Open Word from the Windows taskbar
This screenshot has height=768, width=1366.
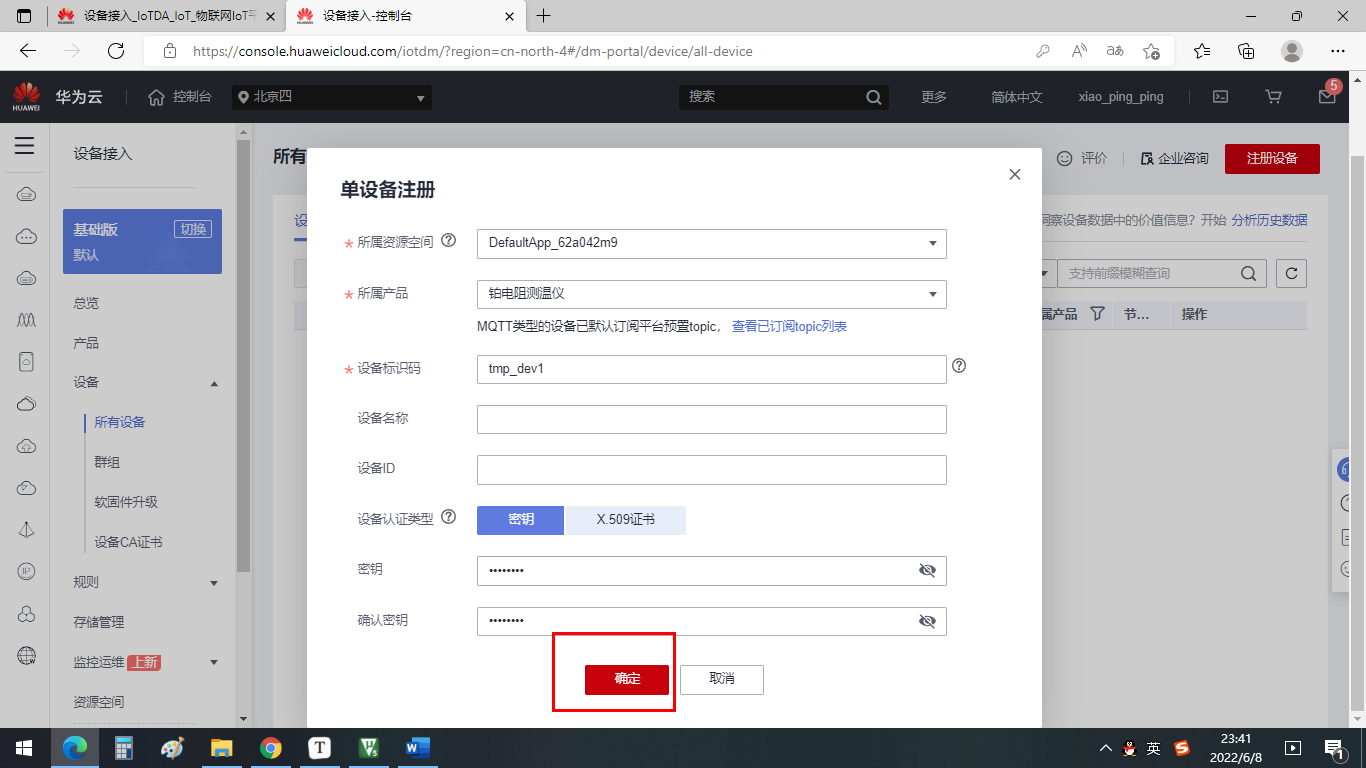[417, 747]
